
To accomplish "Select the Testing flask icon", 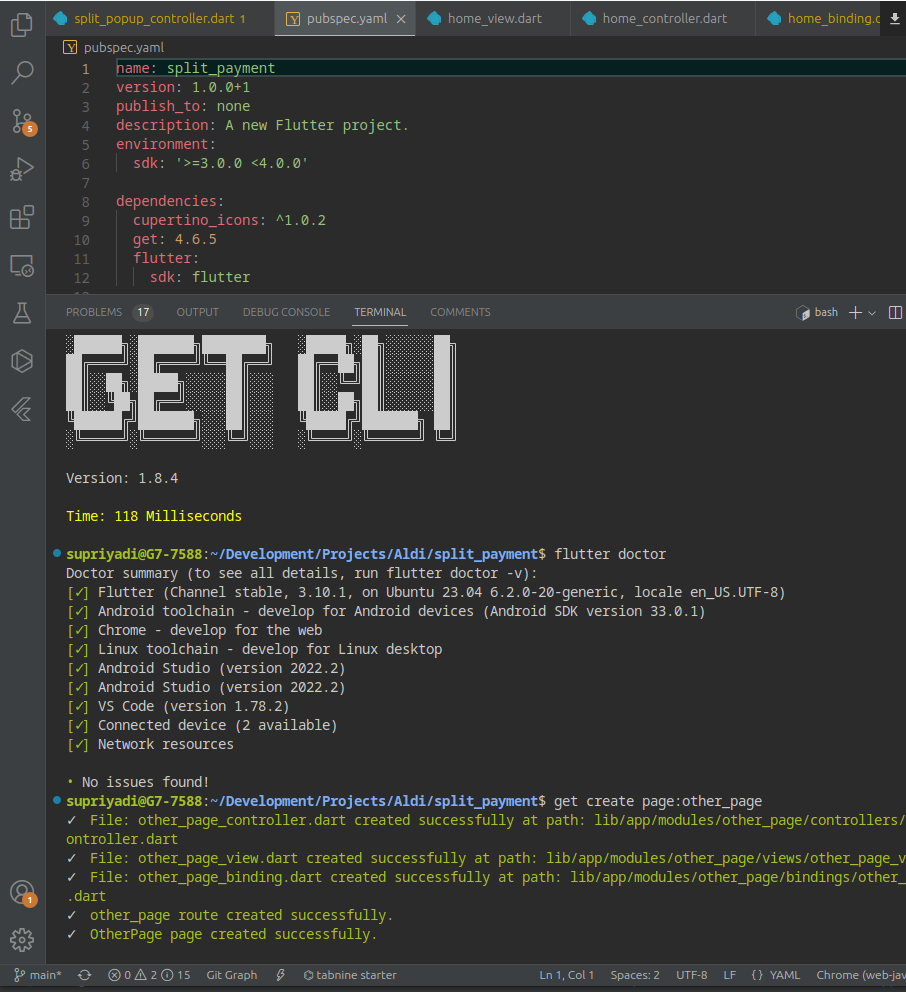I will (x=21, y=313).
